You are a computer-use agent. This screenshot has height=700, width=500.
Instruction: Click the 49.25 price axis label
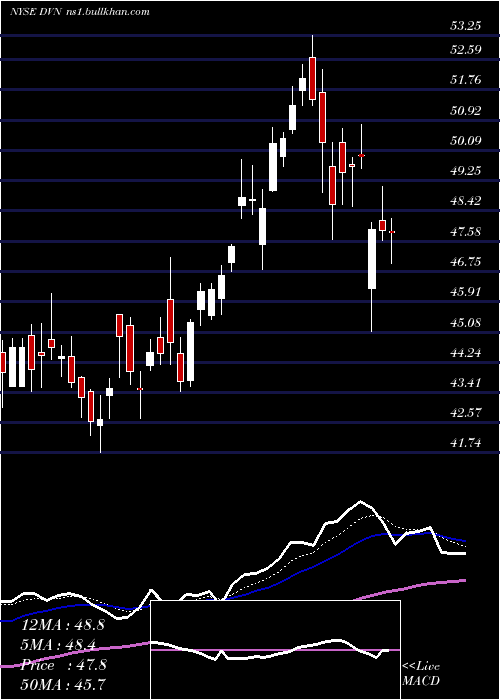pyautogui.click(x=465, y=171)
